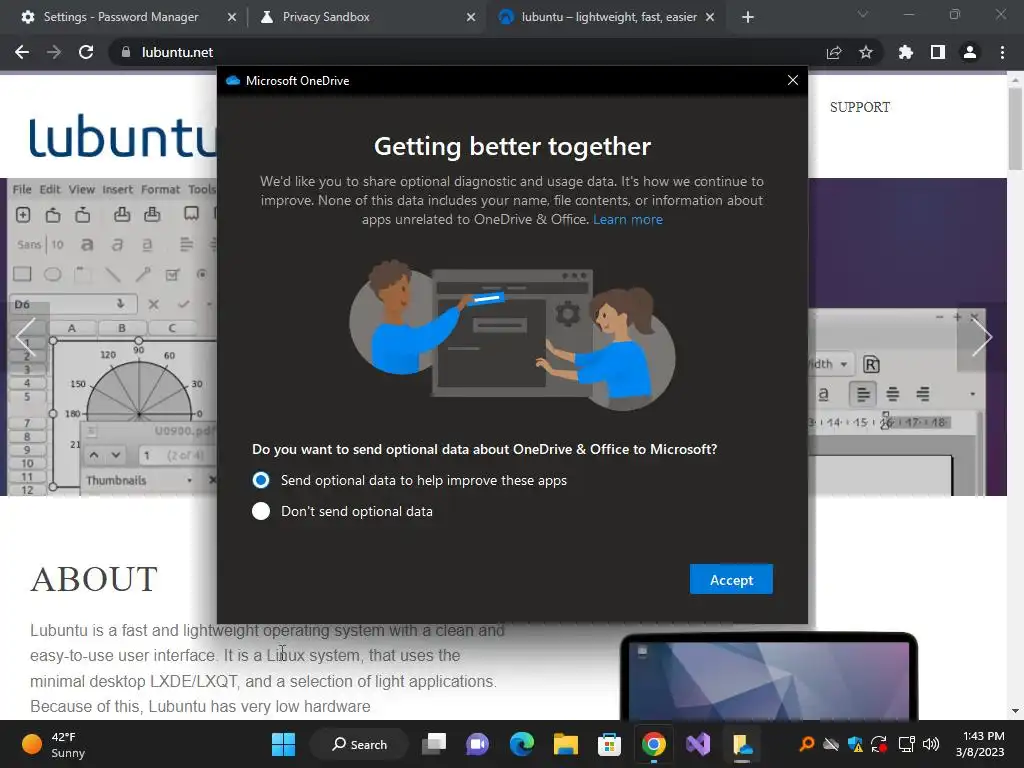Switch to Google Chrome in the taskbar

pos(653,744)
